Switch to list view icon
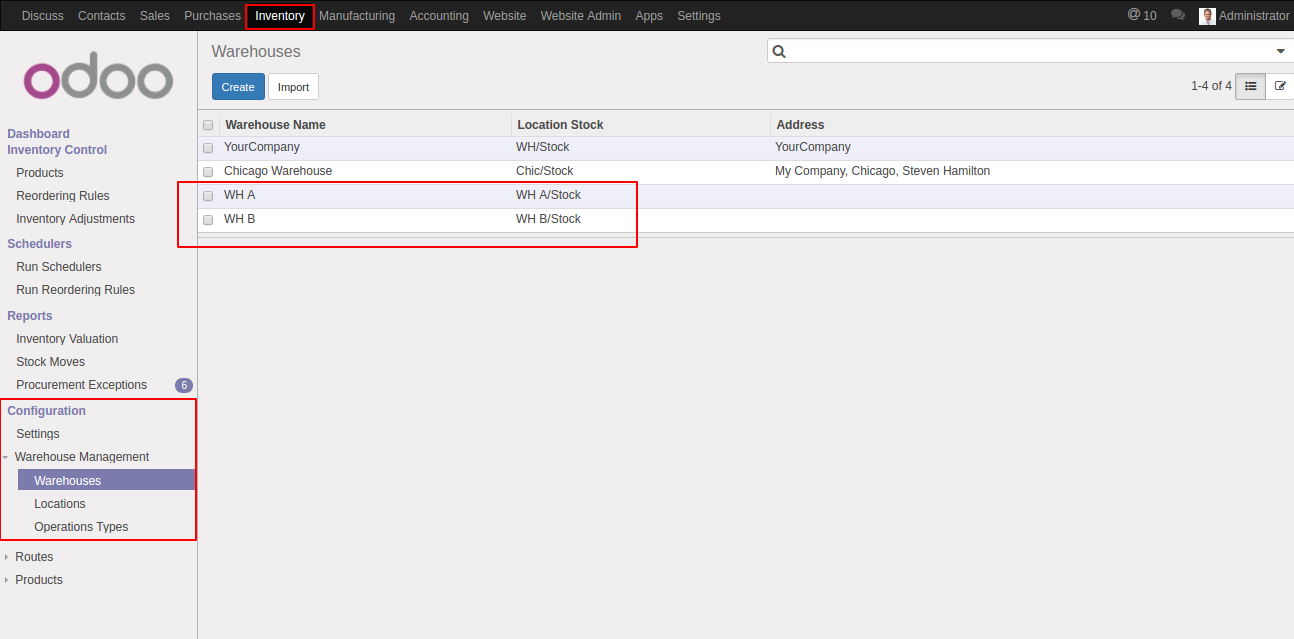The height and width of the screenshot is (639, 1294). (1250, 86)
